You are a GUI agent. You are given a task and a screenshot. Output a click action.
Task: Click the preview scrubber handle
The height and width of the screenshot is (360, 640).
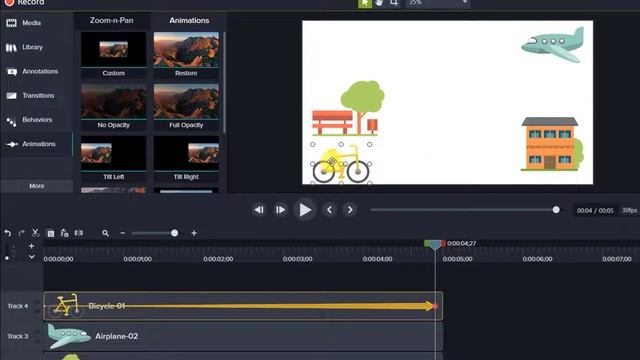click(556, 210)
